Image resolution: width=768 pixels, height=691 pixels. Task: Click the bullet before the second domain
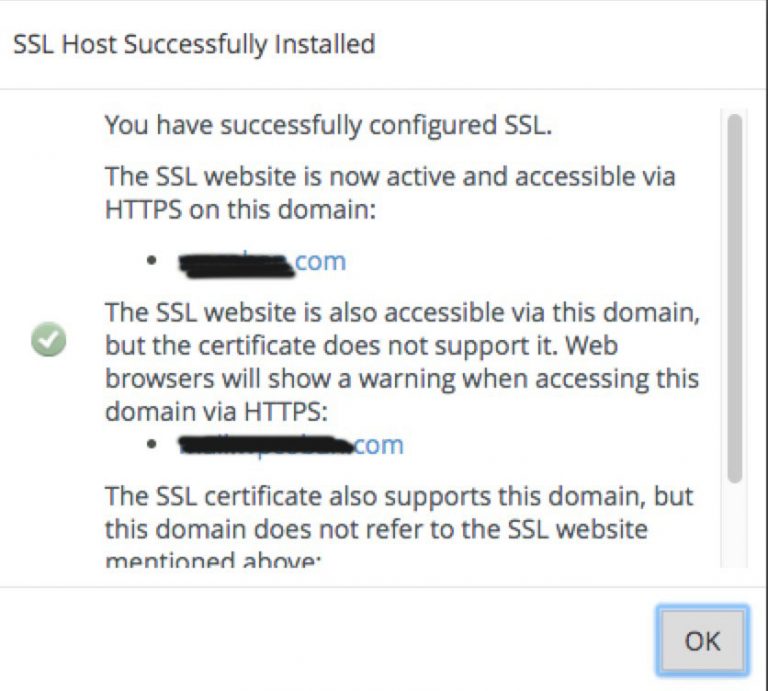click(151, 444)
